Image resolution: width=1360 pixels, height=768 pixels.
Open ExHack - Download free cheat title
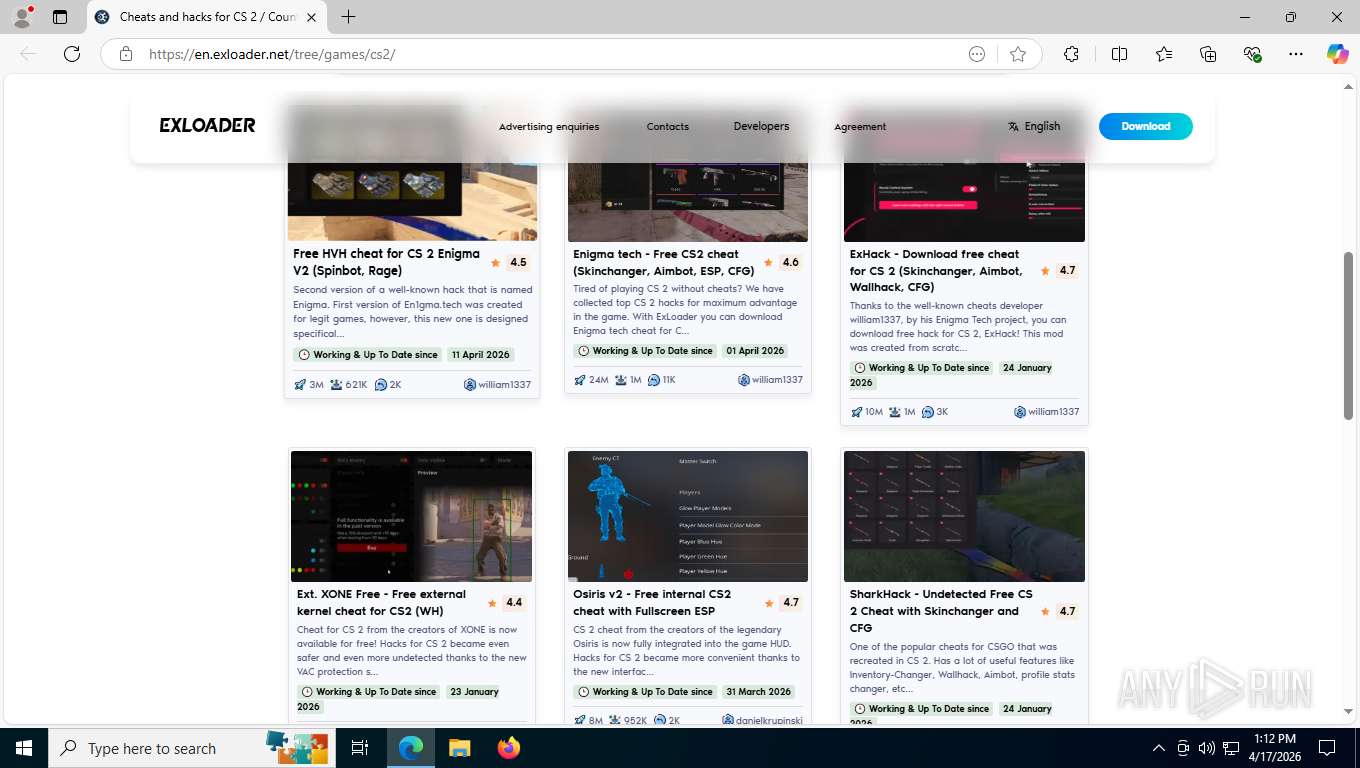point(937,270)
